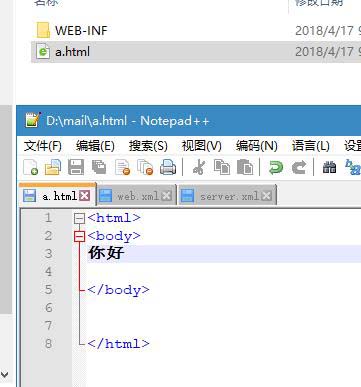Open the 编辑(E) menu
This screenshot has height=387, width=361.
pos(95,146)
